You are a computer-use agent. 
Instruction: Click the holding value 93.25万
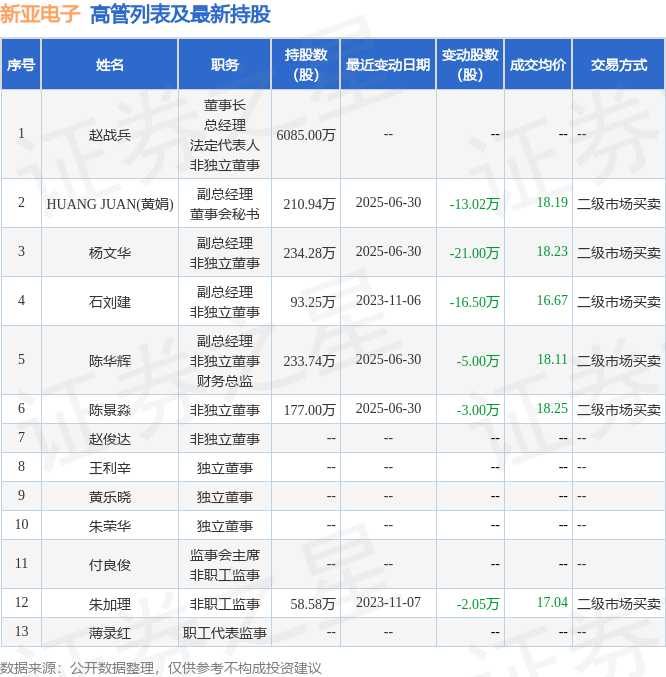point(312,302)
